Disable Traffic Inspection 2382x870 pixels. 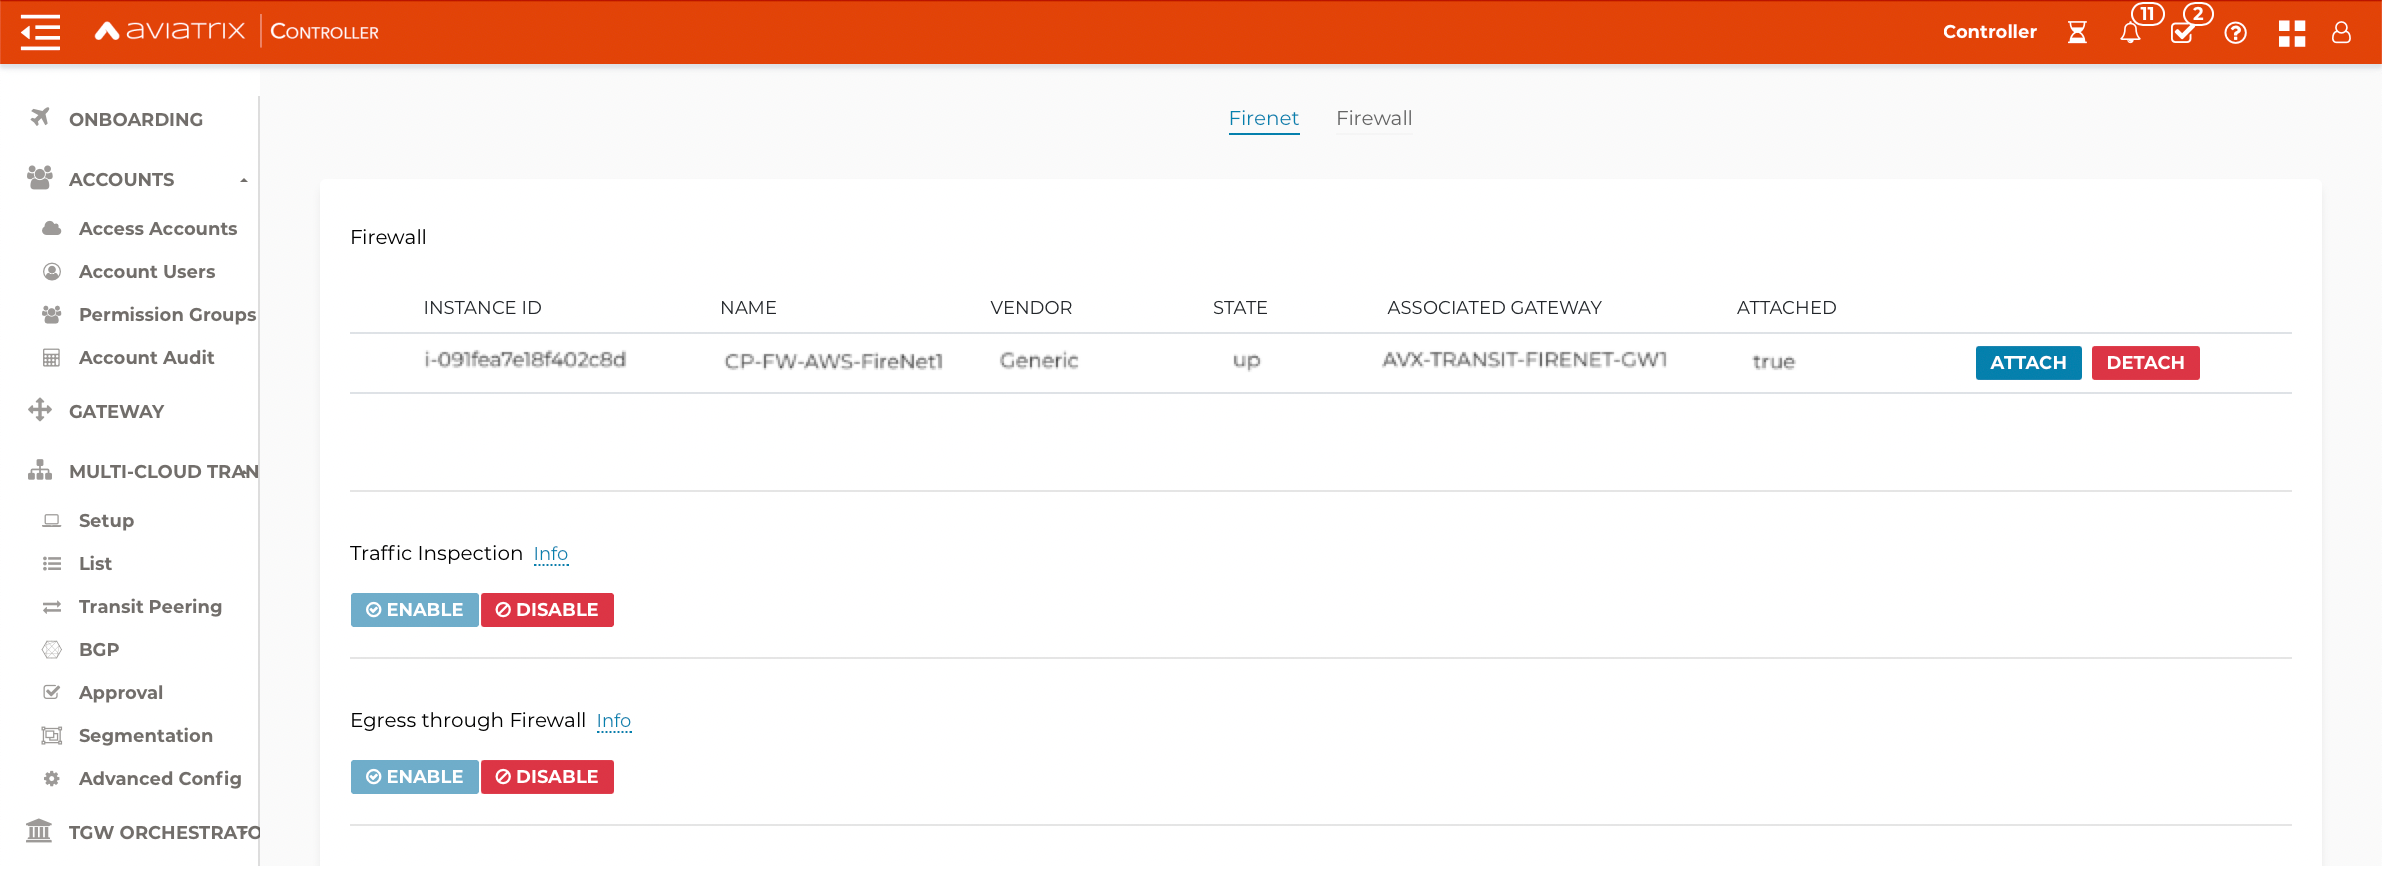click(x=547, y=610)
